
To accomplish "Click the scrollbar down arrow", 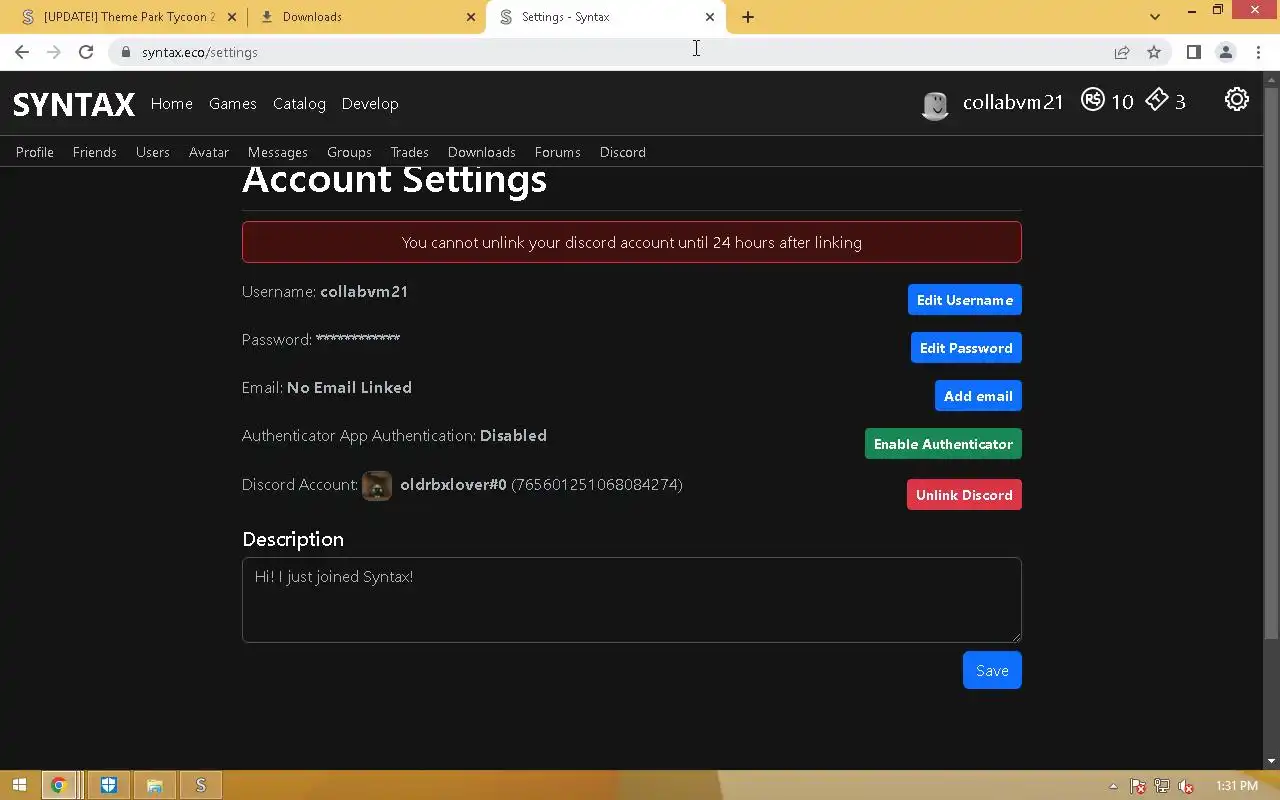I will (1271, 761).
